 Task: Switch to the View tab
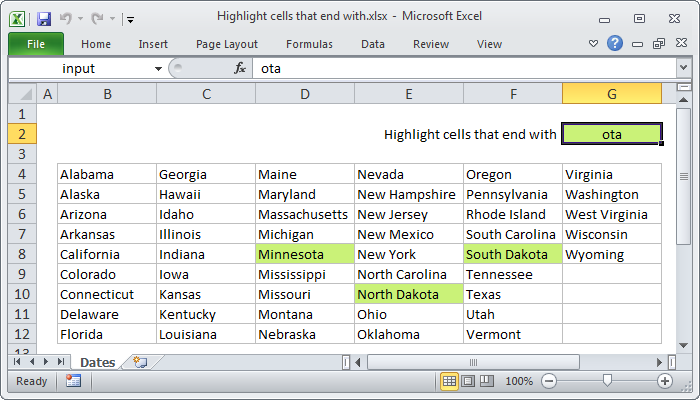tap(489, 44)
